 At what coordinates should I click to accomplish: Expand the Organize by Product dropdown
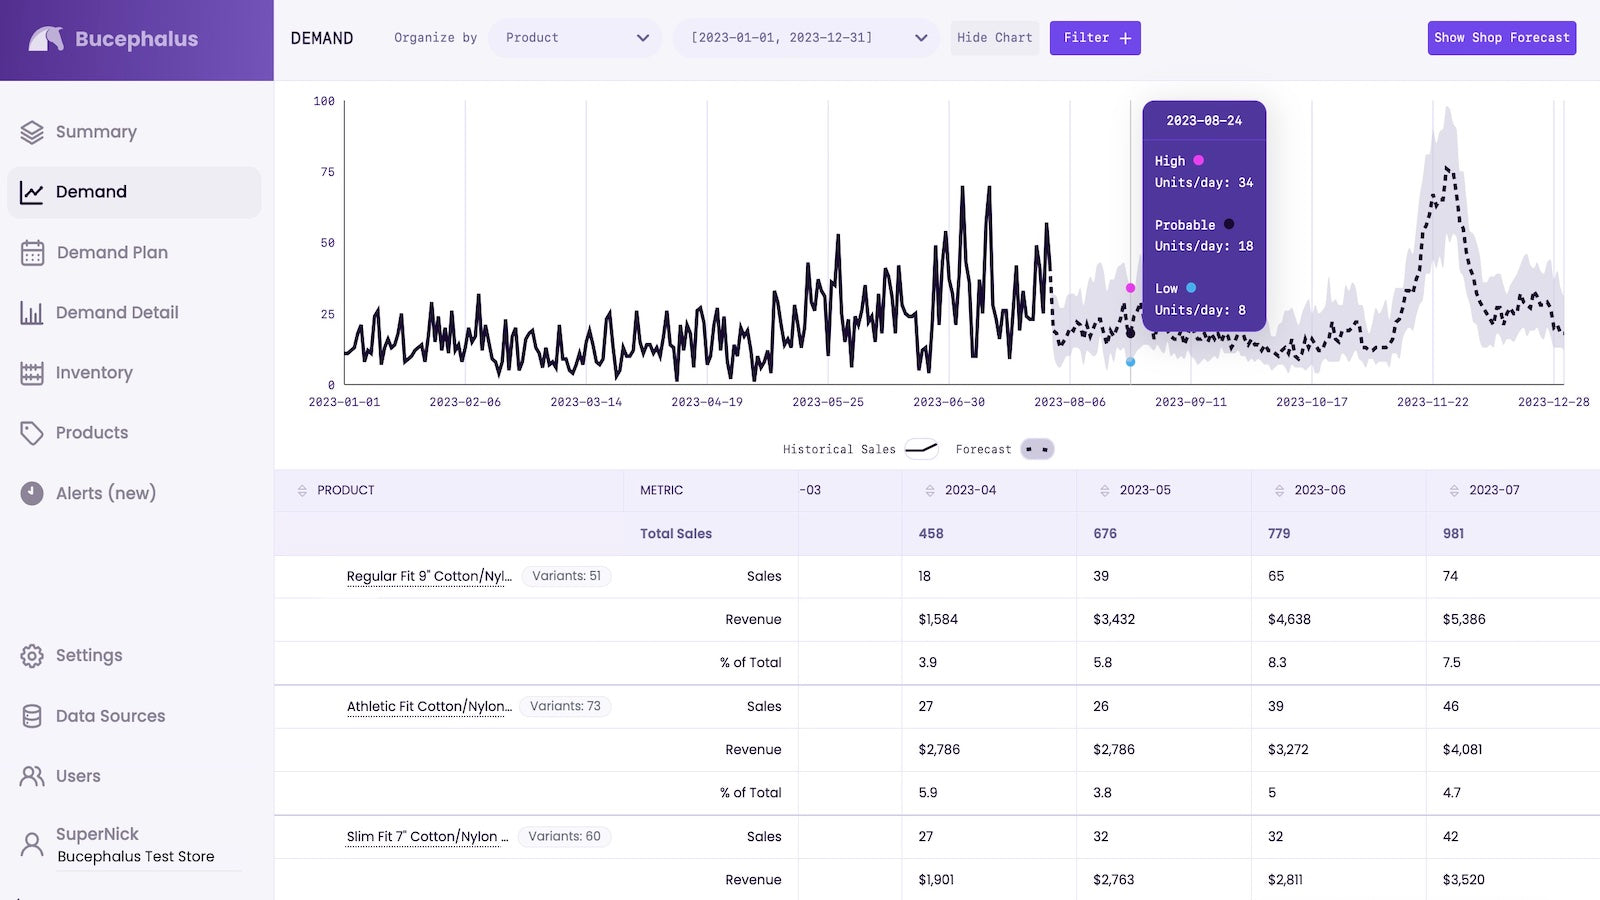pyautogui.click(x=575, y=38)
